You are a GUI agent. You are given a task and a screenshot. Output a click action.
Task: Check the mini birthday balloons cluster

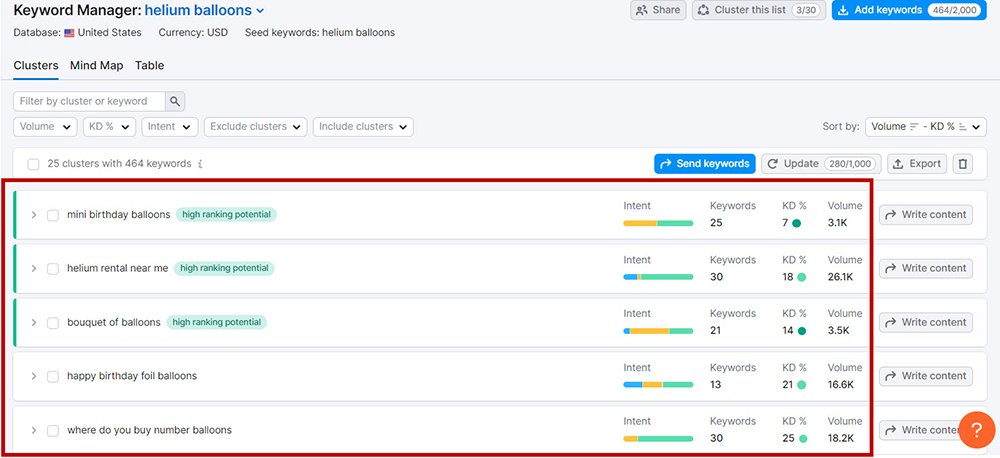tap(53, 215)
